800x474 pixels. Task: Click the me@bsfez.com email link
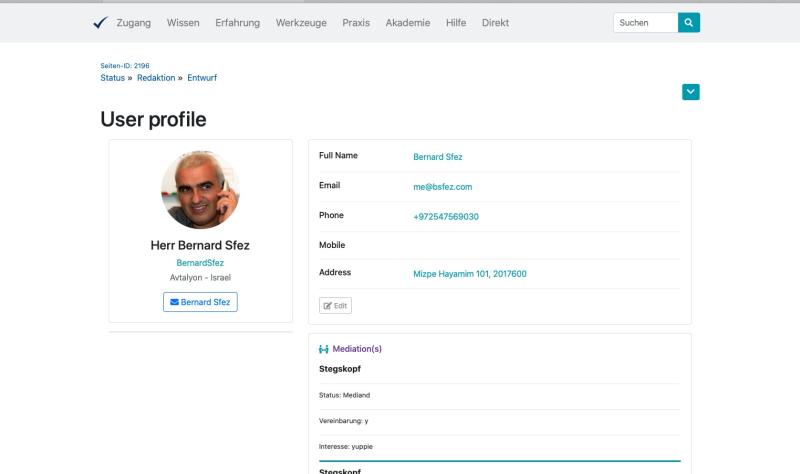click(442, 187)
